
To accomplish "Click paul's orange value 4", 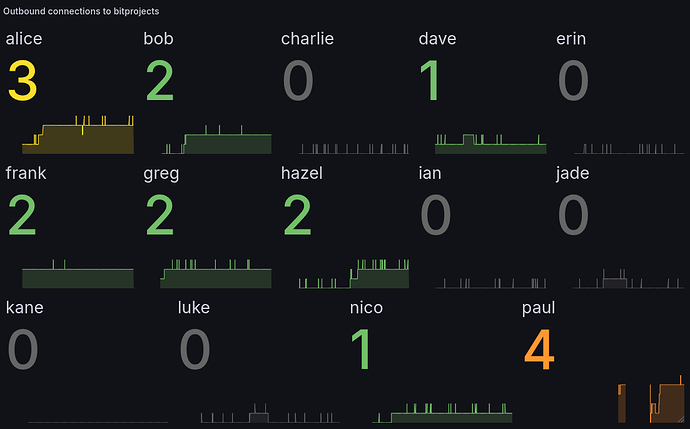I will pyautogui.click(x=538, y=349).
